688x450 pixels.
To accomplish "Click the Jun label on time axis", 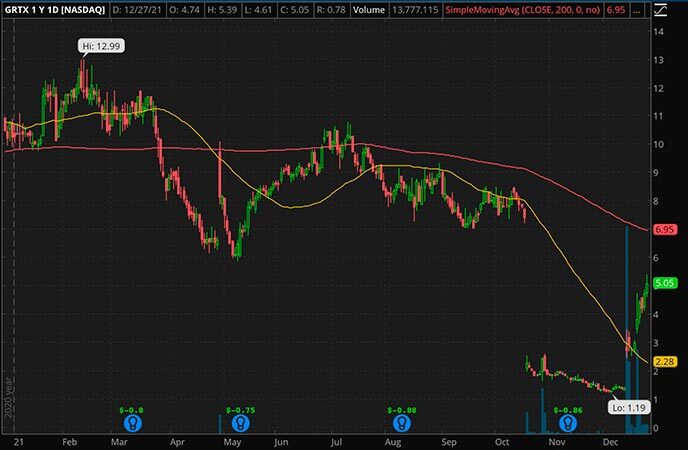I will pyautogui.click(x=281, y=442).
